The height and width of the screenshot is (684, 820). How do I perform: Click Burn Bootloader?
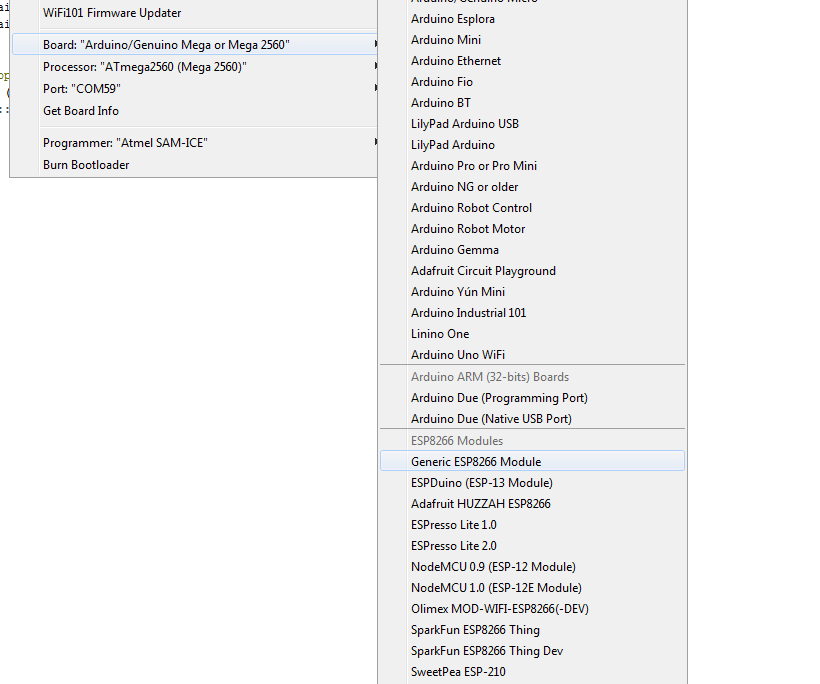click(x=193, y=165)
